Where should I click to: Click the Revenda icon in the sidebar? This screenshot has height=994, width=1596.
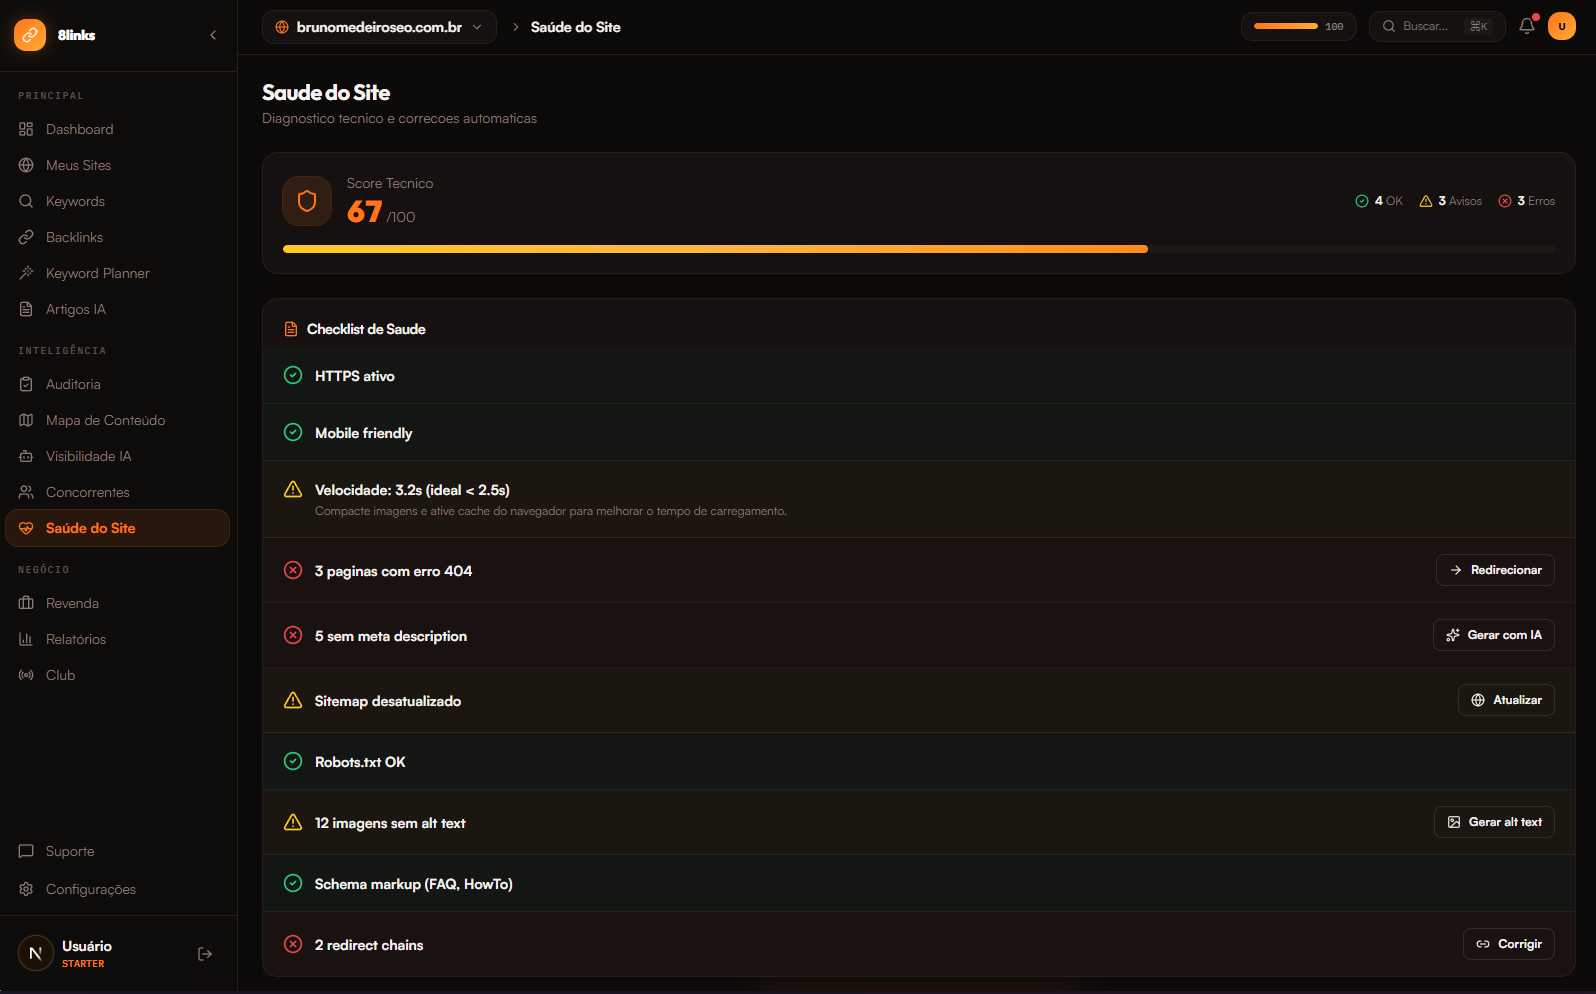(26, 603)
